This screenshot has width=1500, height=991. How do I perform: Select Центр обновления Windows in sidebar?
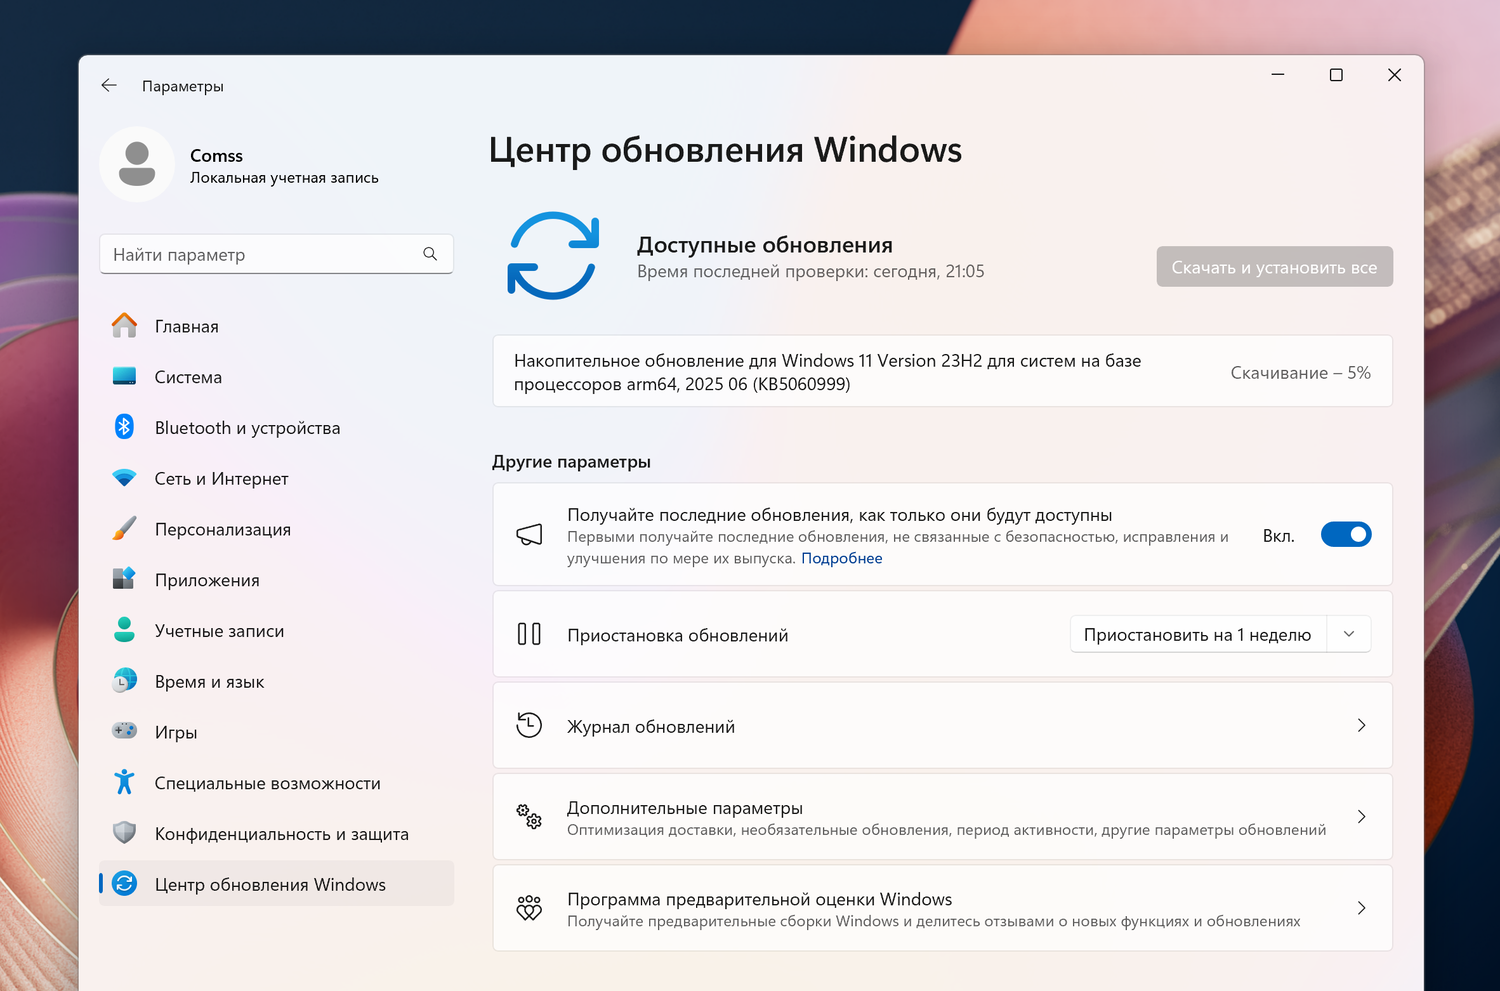[x=276, y=884]
